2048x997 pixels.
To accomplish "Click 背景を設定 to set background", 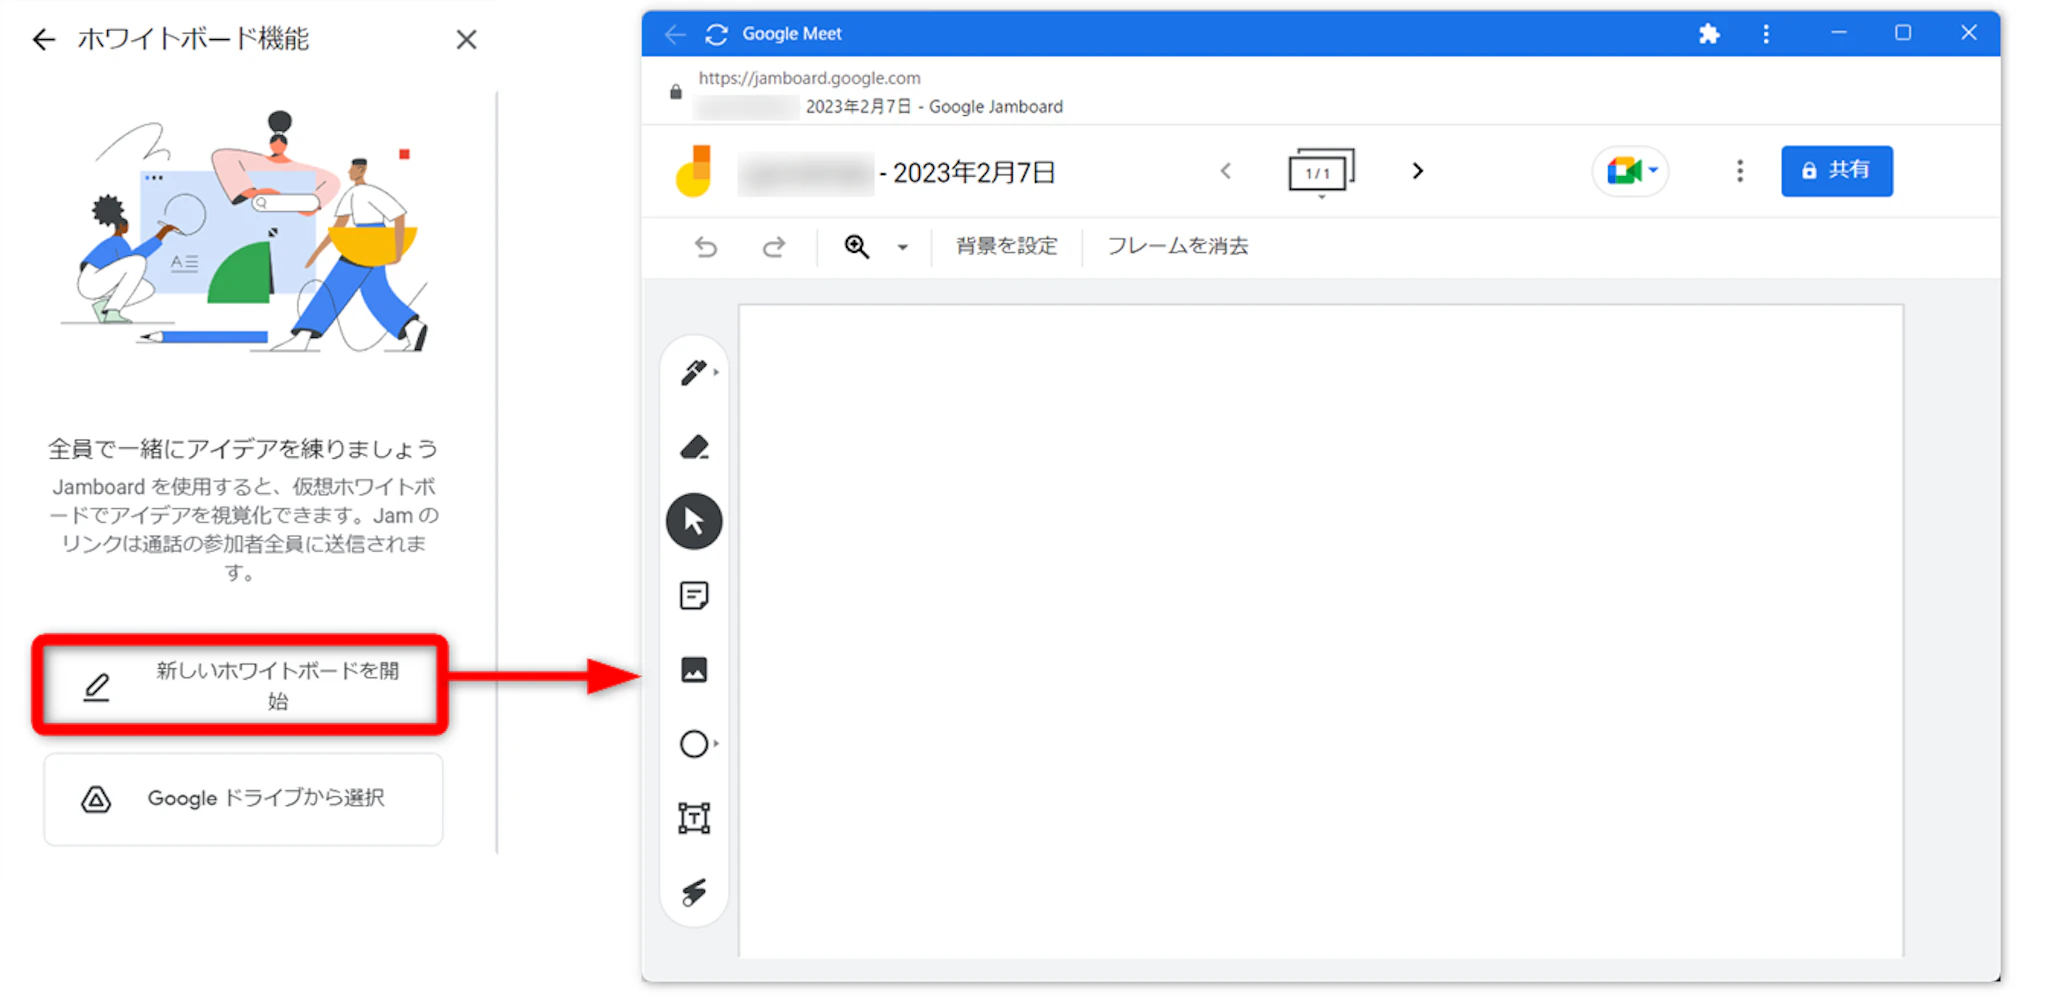I will click(1006, 246).
